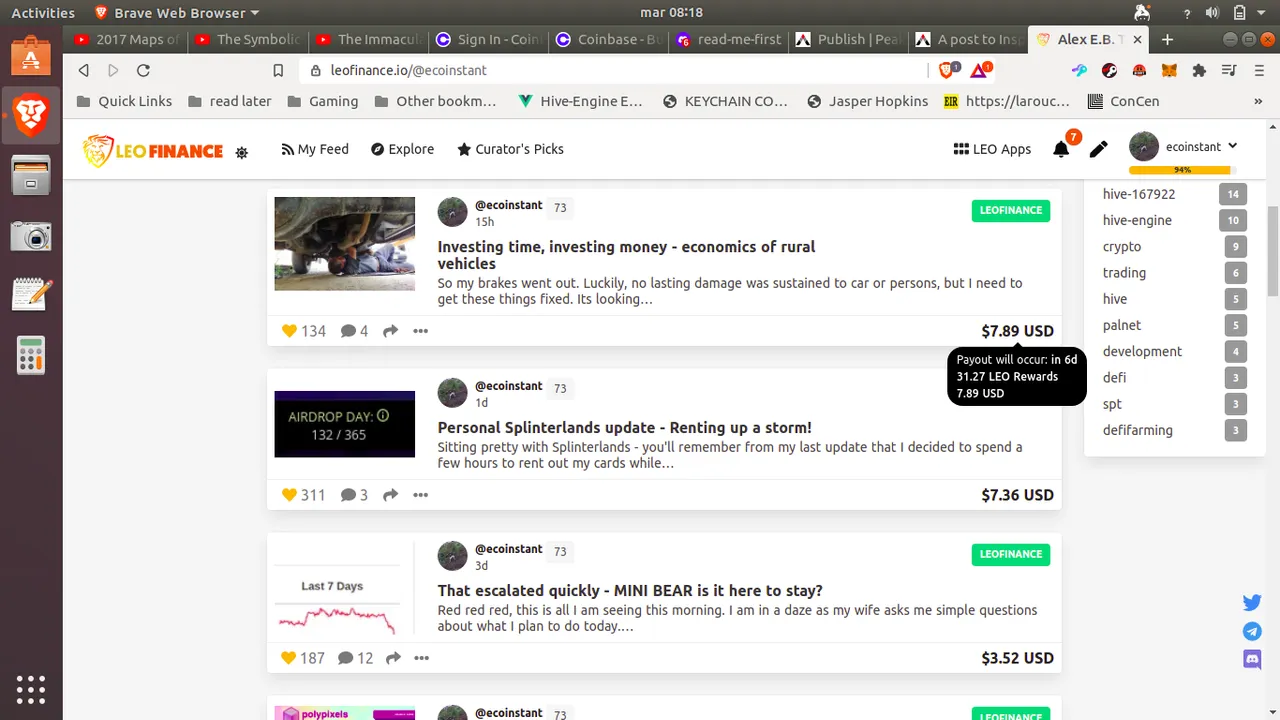Open the rural vehicles post title
The image size is (1280, 720).
click(626, 255)
